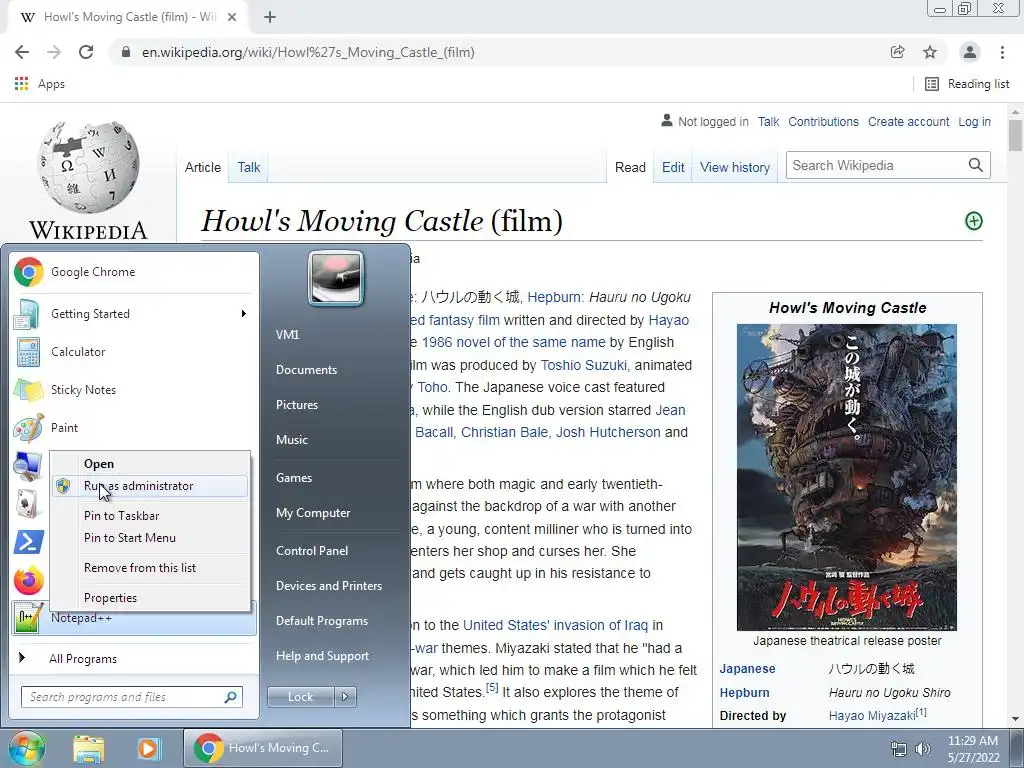The height and width of the screenshot is (768, 1024).
Task: Open Windows Explorer from the taskbar
Action: pyautogui.click(x=89, y=748)
